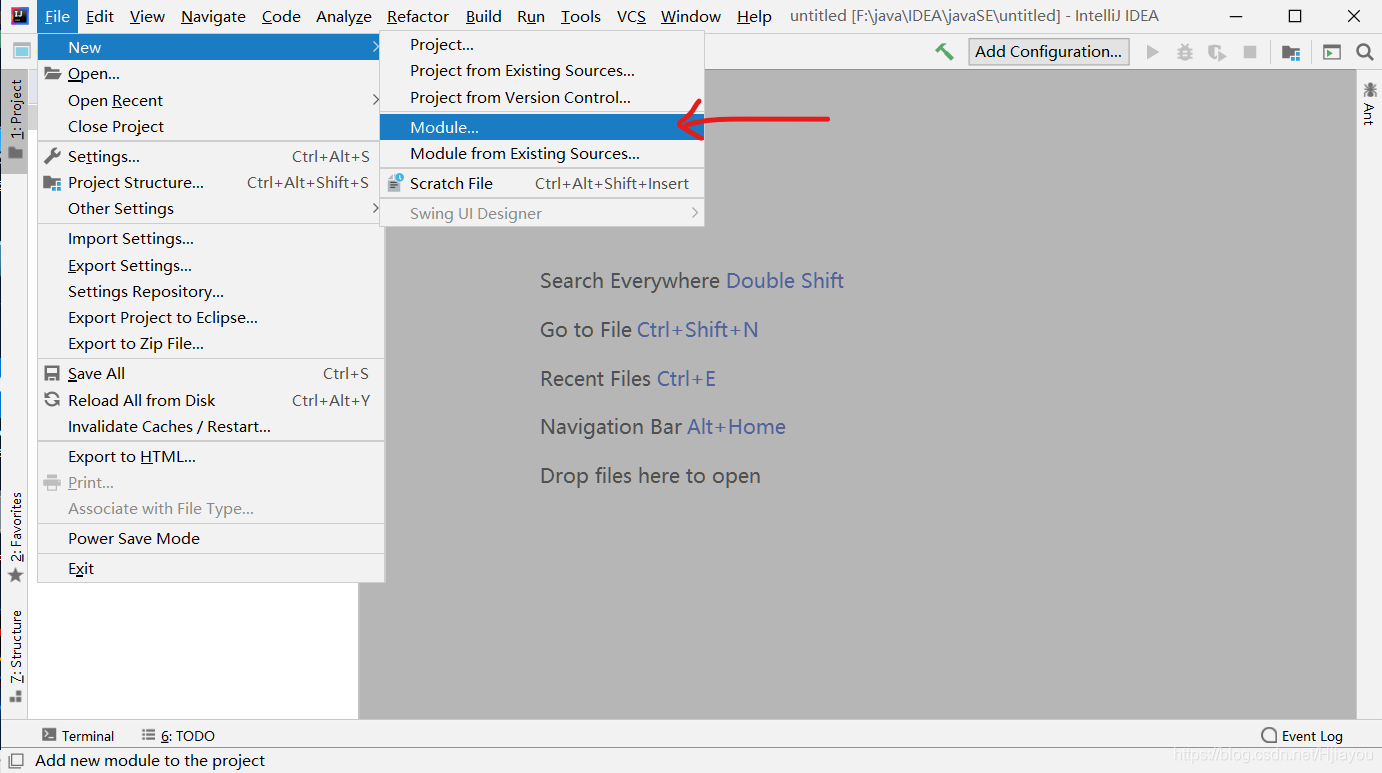Toggle tool window bars icon in status bar
This screenshot has width=1382, height=773.
pyautogui.click(x=16, y=761)
